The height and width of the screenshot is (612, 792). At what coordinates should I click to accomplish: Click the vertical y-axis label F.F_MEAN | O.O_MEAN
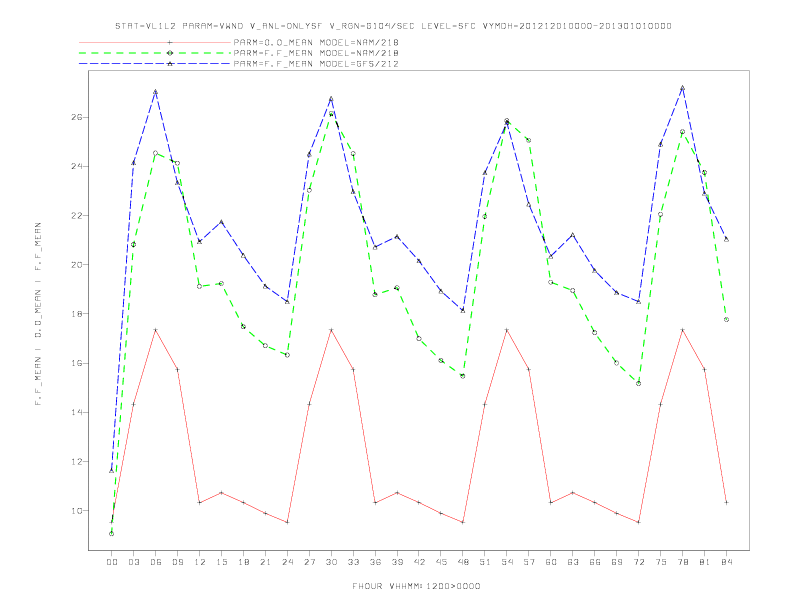click(x=38, y=314)
